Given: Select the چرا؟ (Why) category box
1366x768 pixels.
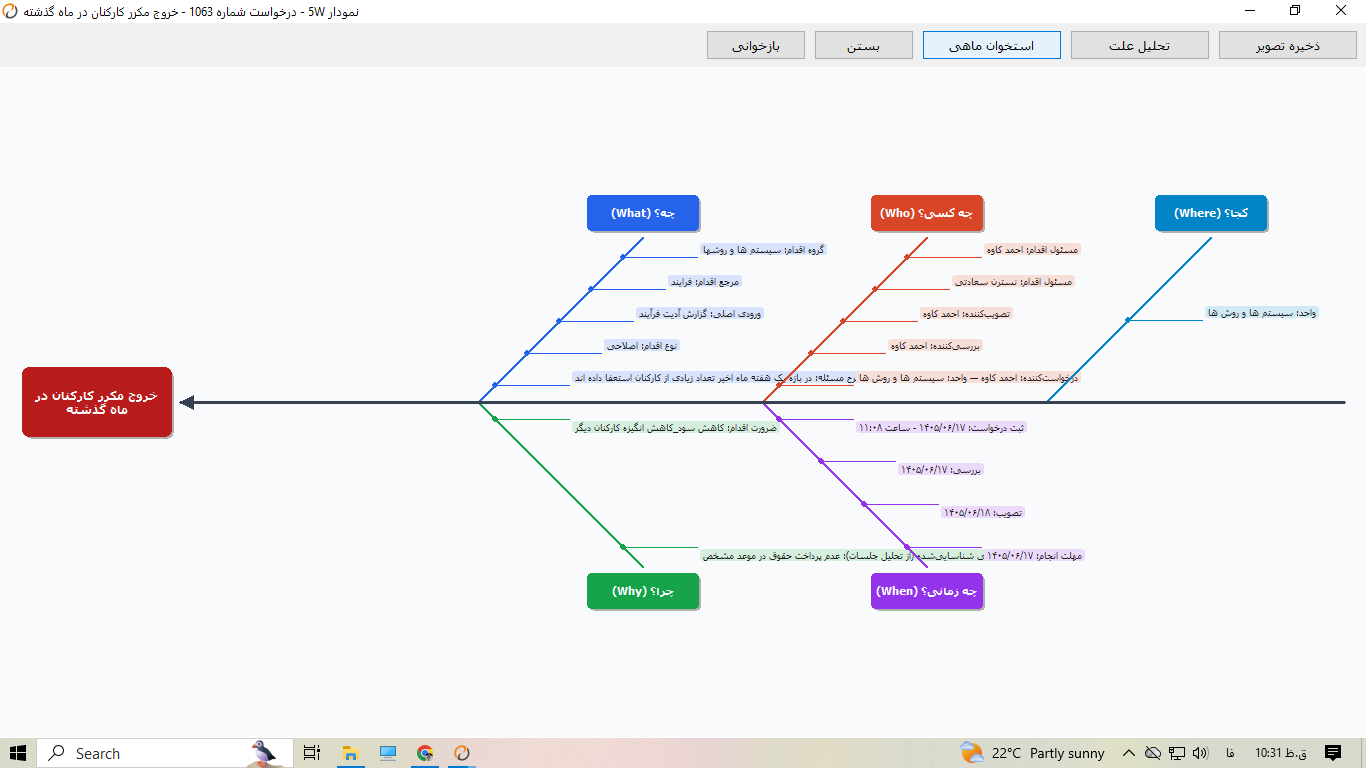Looking at the screenshot, I should click(643, 591).
